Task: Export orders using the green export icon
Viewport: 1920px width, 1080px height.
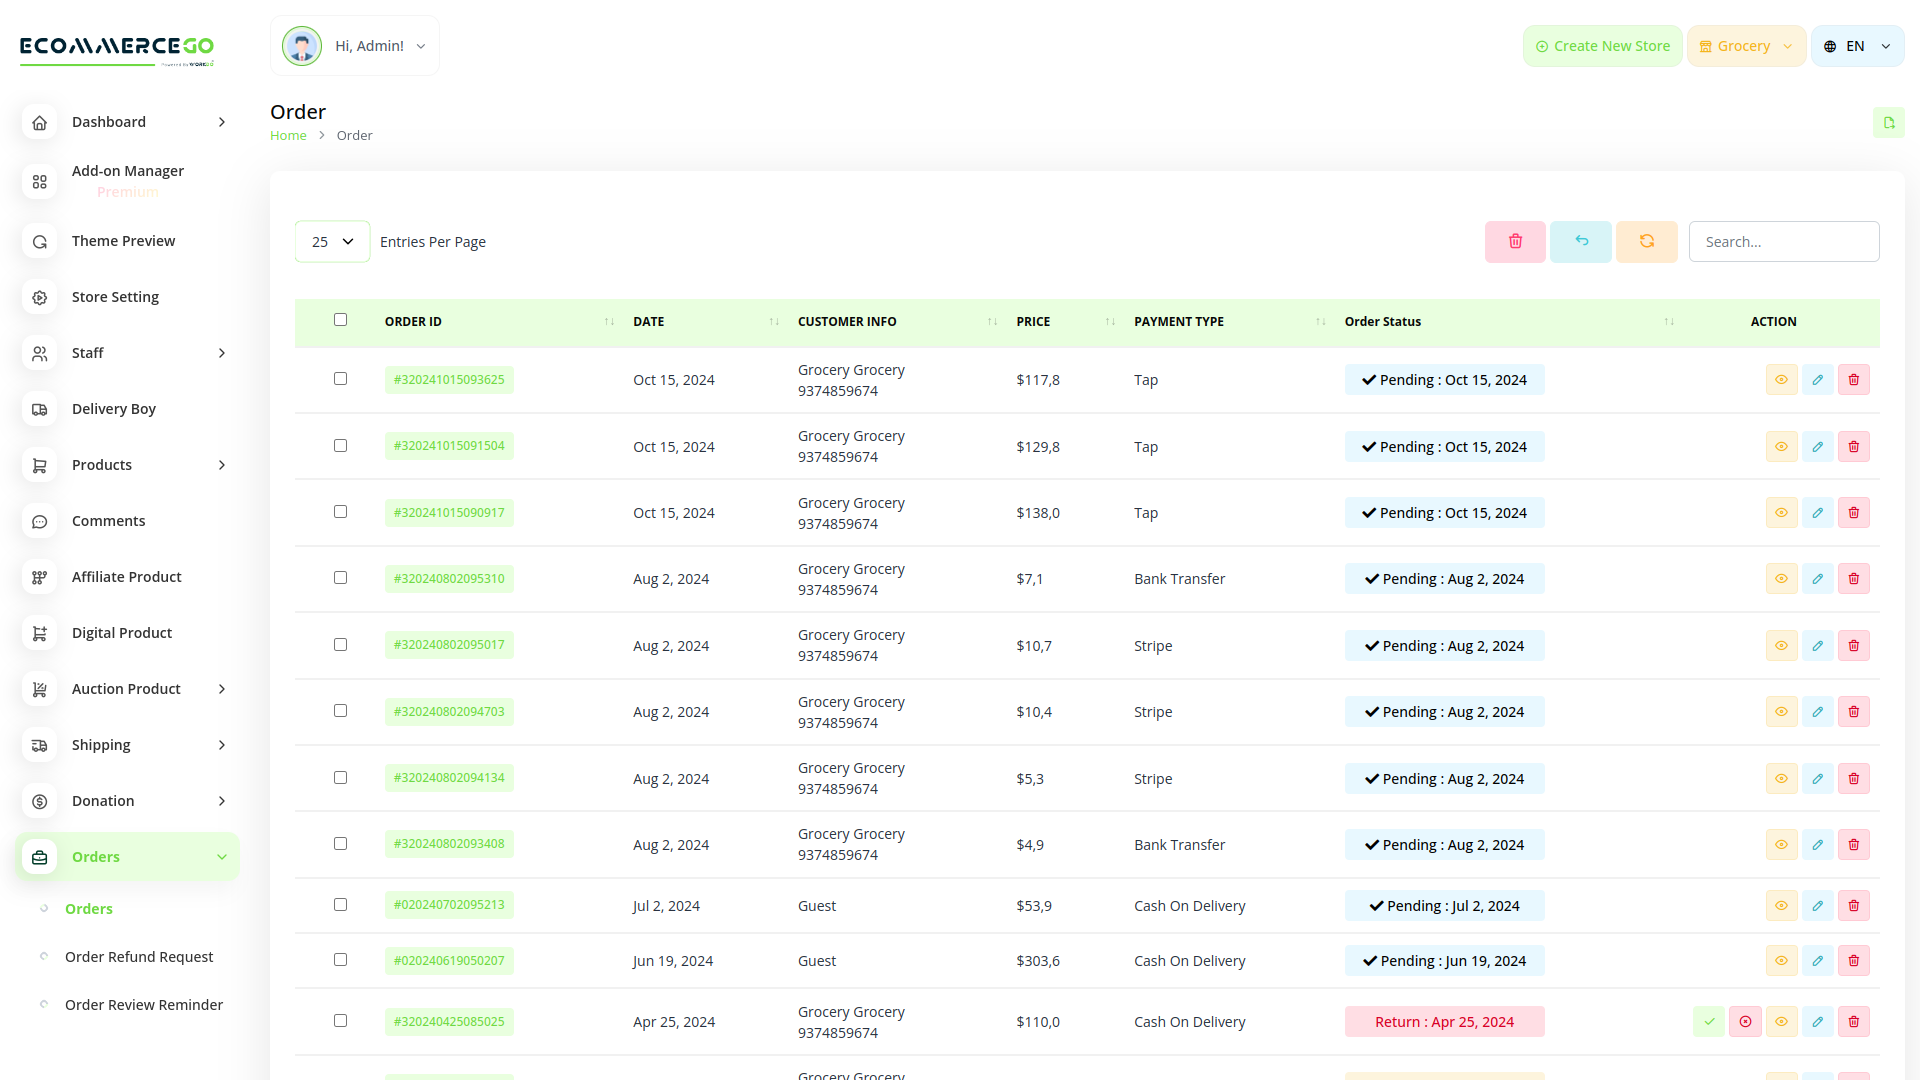Action: (x=1889, y=122)
